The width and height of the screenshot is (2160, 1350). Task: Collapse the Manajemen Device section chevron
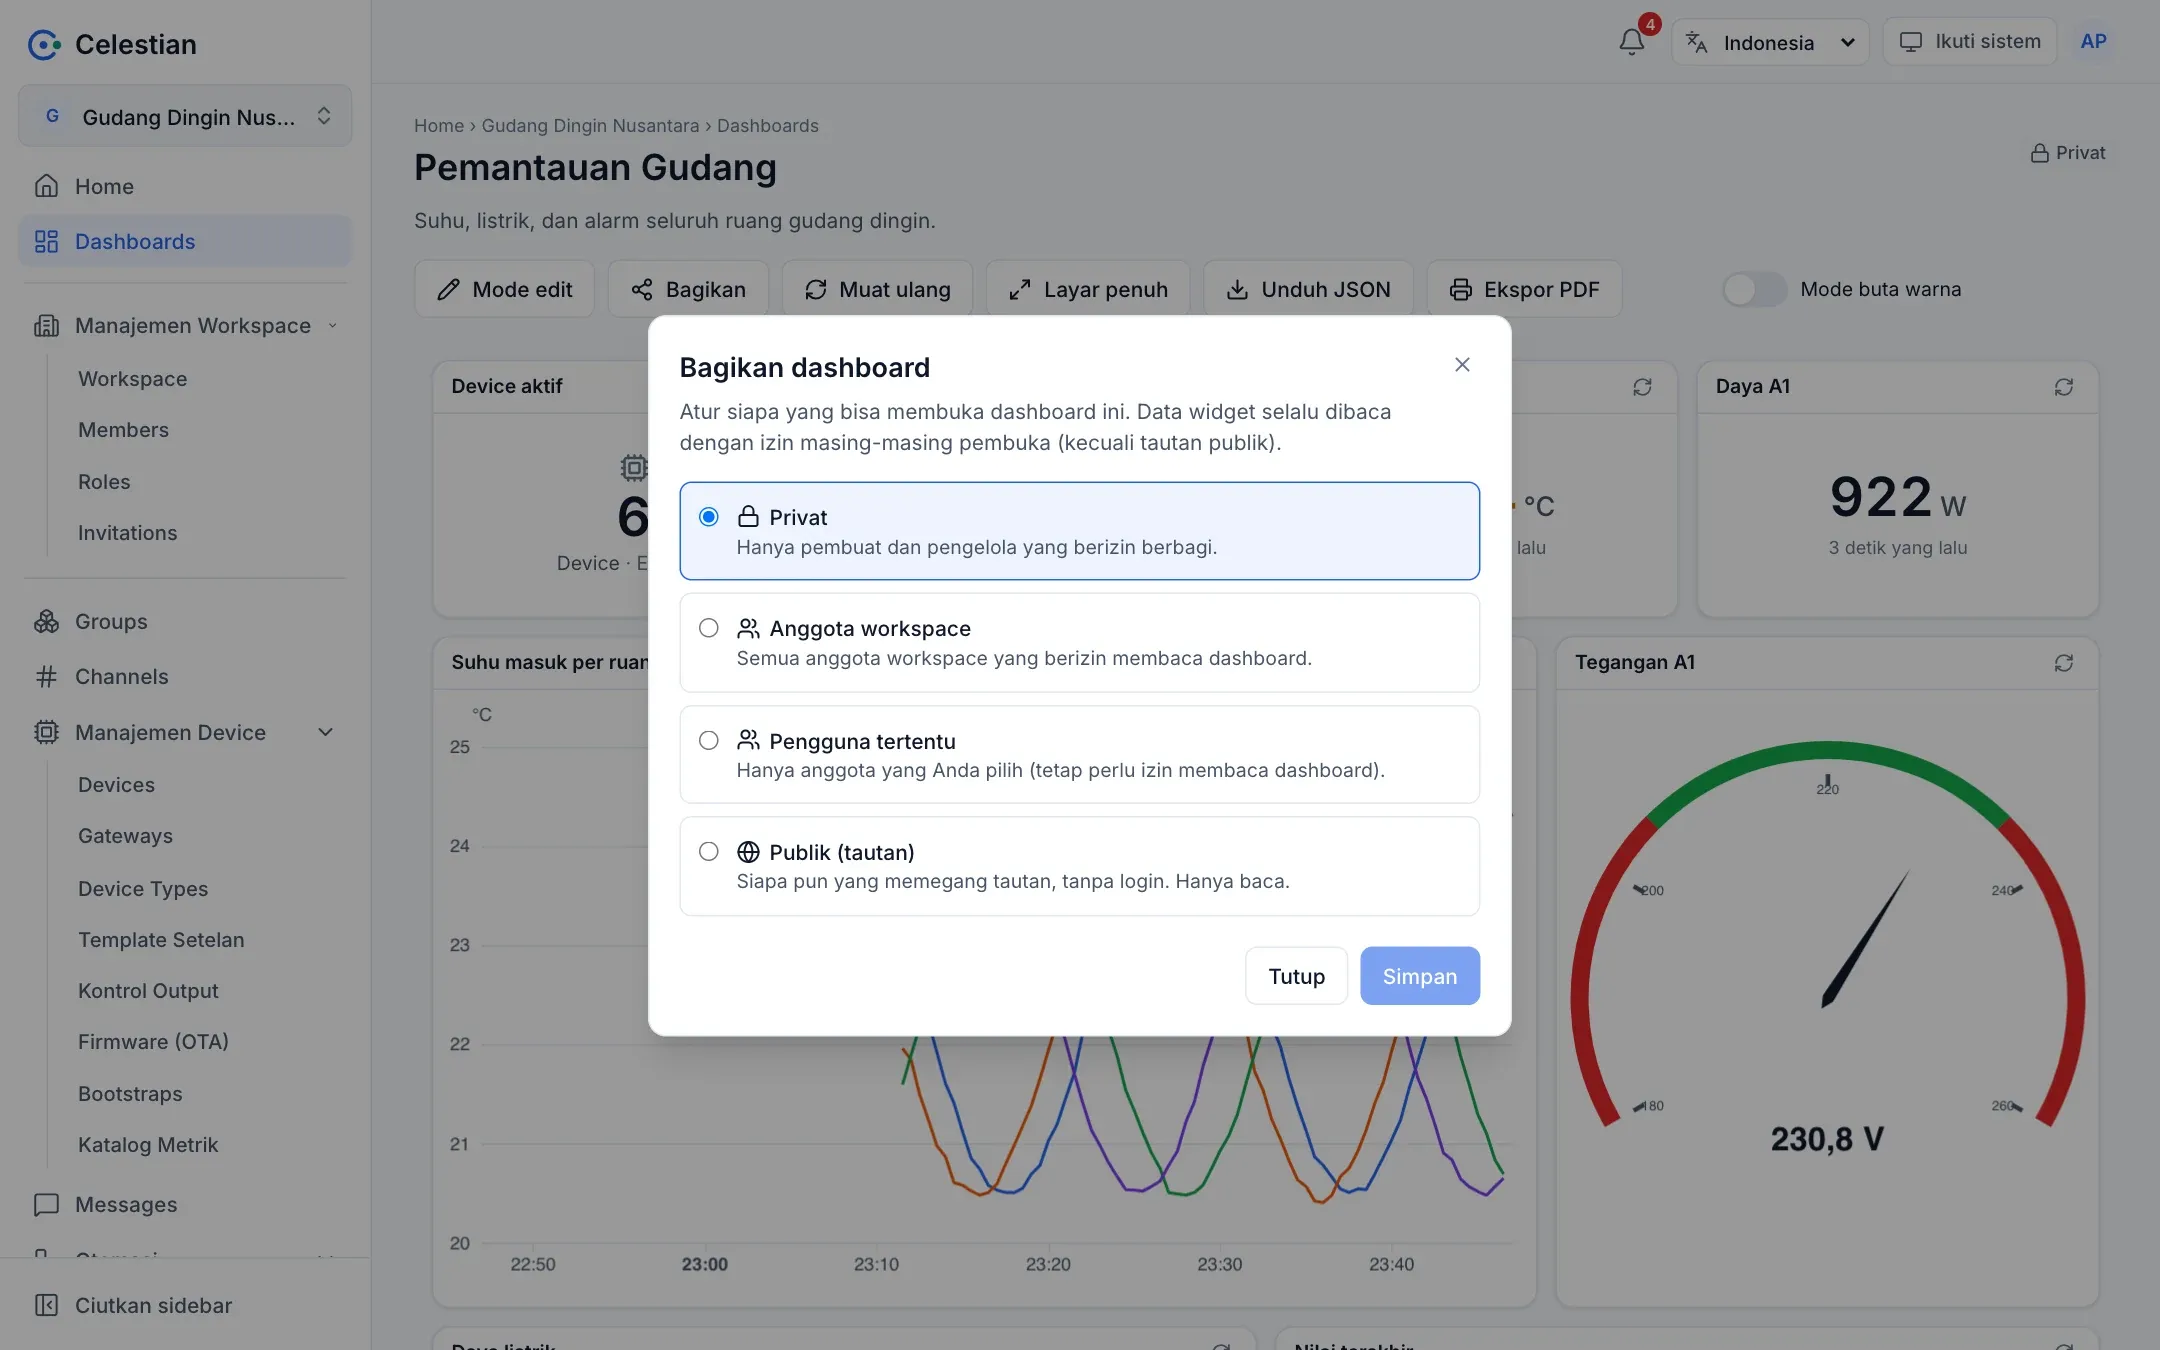click(325, 732)
